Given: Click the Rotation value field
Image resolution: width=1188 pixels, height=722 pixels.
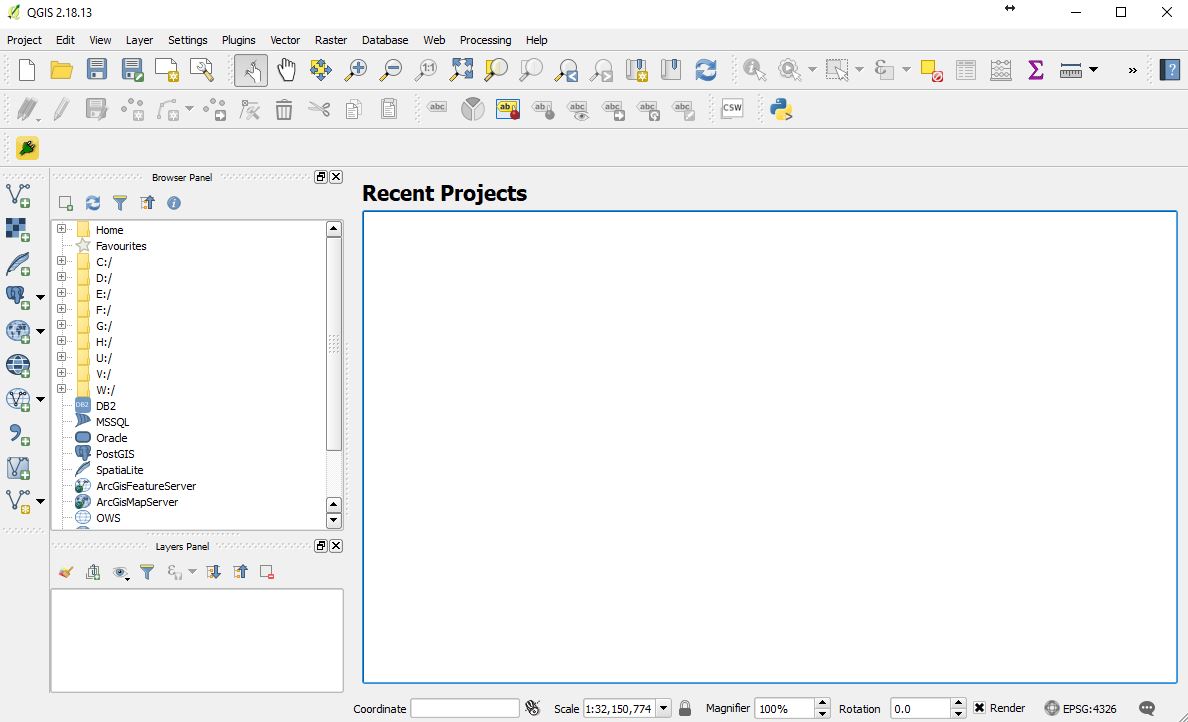Looking at the screenshot, I should tap(921, 708).
